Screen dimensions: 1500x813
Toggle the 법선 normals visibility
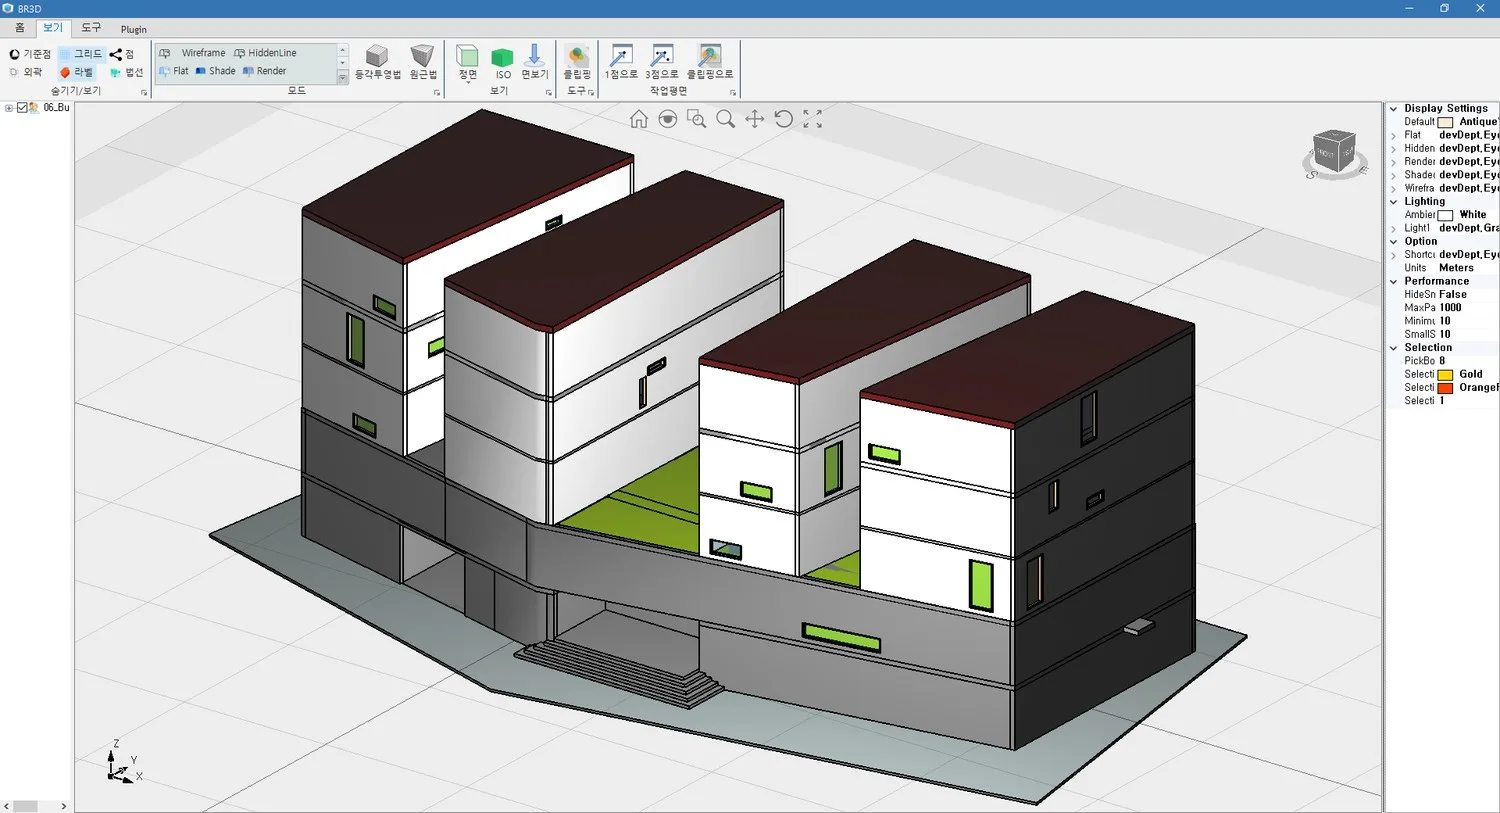click(x=127, y=72)
